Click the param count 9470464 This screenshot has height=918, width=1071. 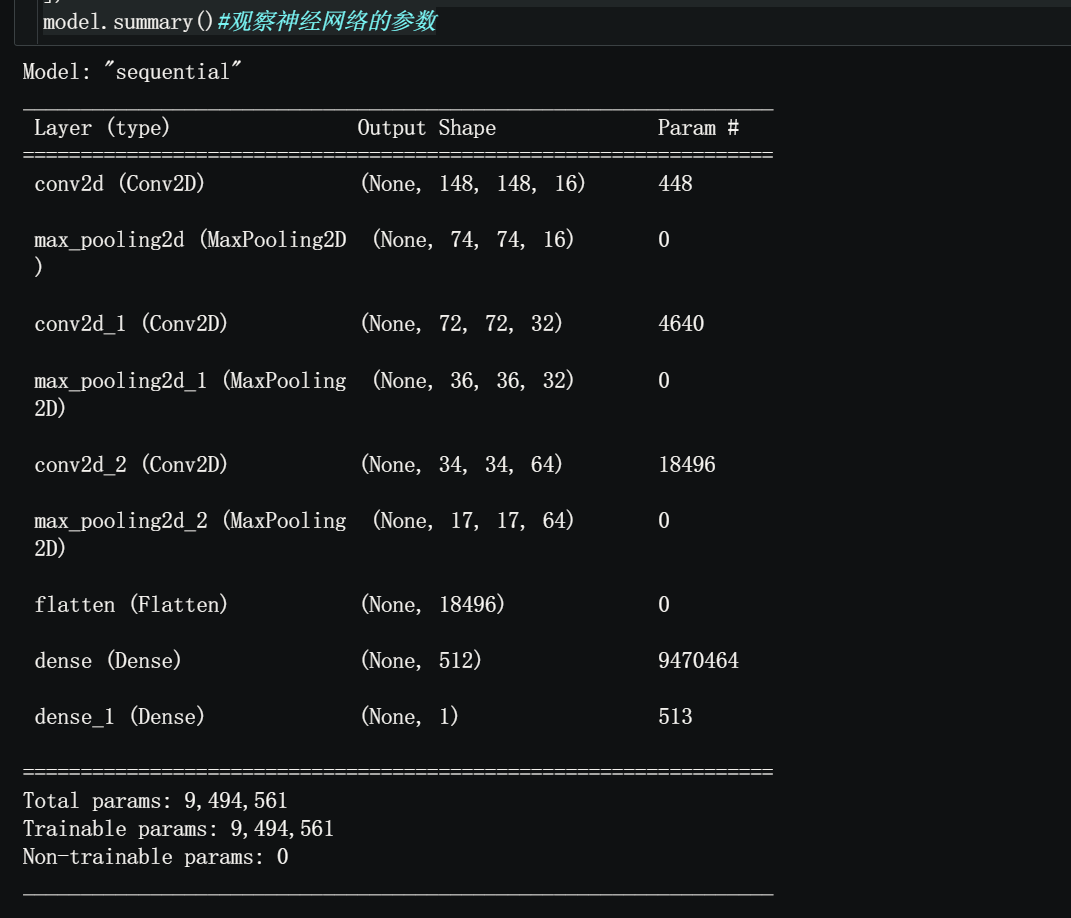pyautogui.click(x=699, y=660)
